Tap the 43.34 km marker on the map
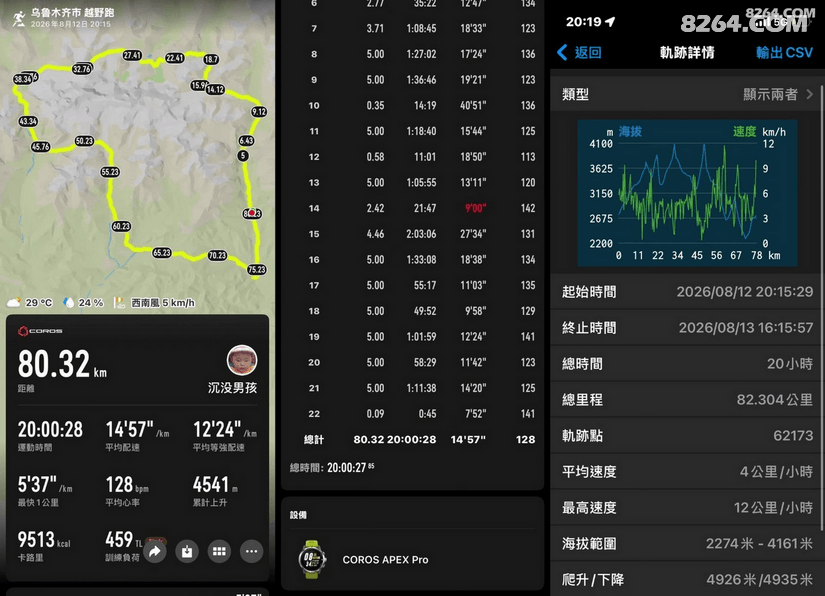The height and width of the screenshot is (596, 825). click(28, 122)
